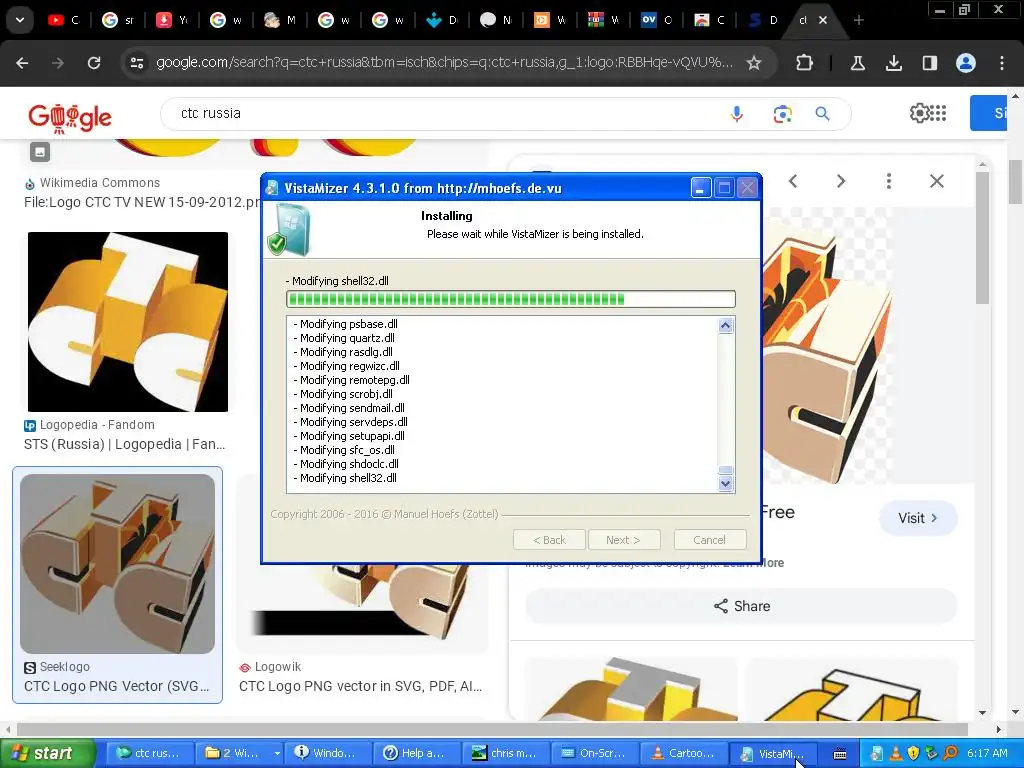Open the language bar keyboard icon
This screenshot has width=1024, height=768.
(840, 754)
